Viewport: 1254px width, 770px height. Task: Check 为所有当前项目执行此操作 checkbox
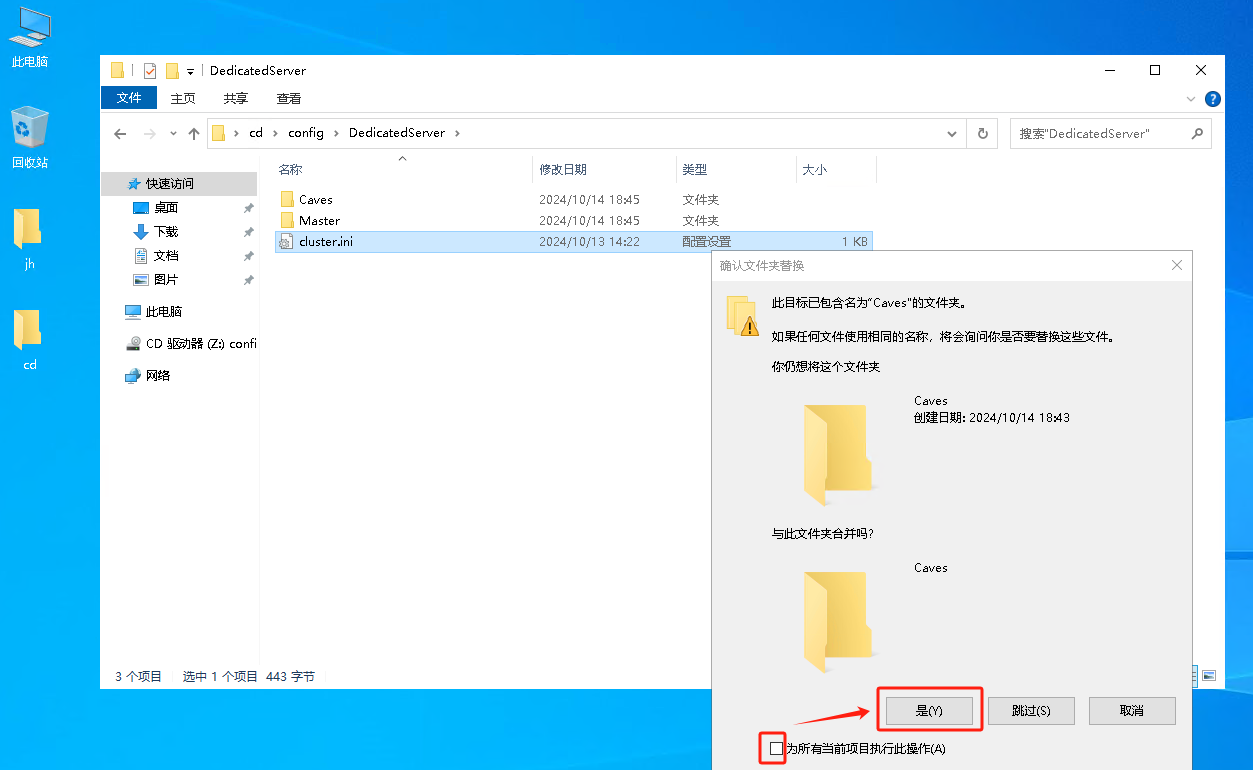(x=777, y=749)
